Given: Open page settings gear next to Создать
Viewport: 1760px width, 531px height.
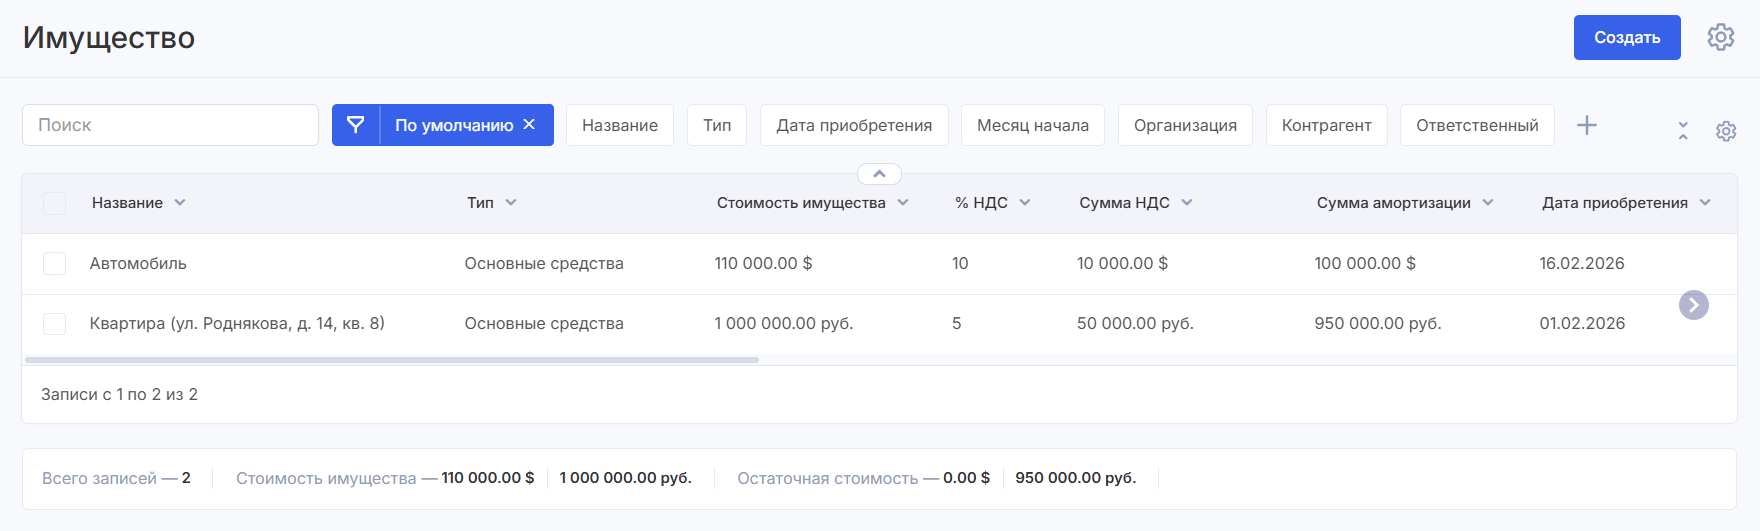Looking at the screenshot, I should point(1720,37).
